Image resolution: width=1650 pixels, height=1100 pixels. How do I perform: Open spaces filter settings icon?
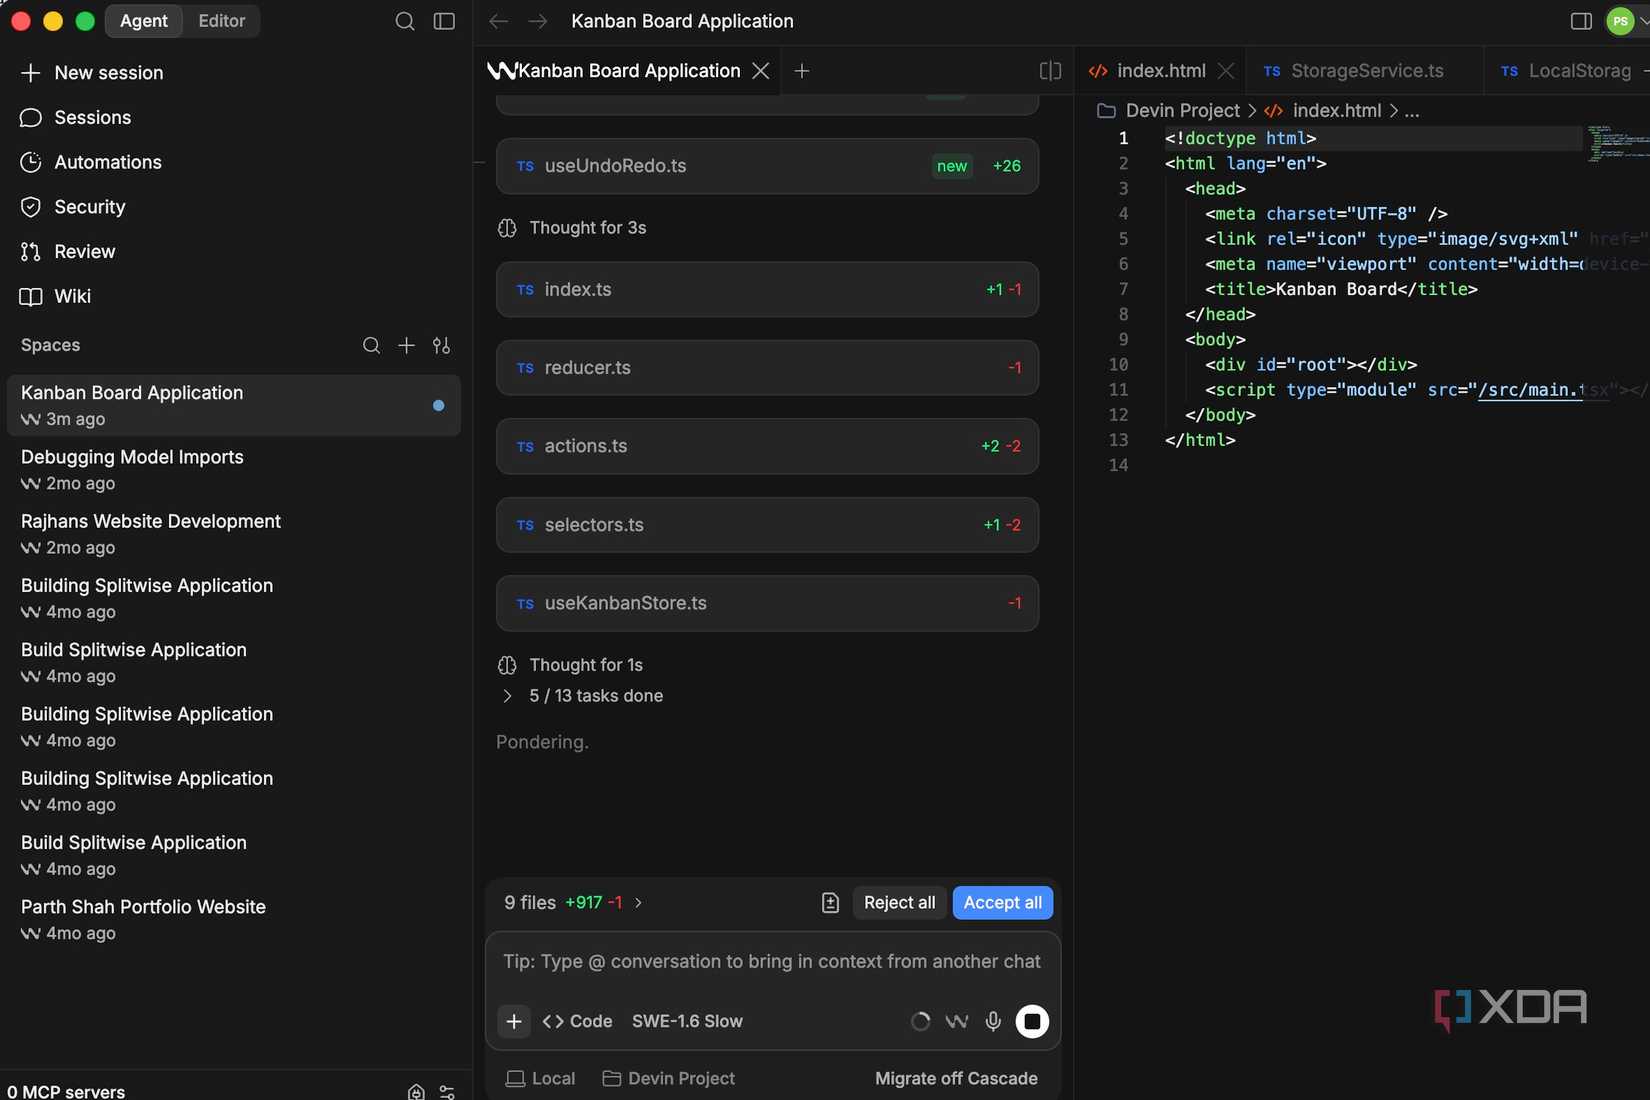(441, 345)
